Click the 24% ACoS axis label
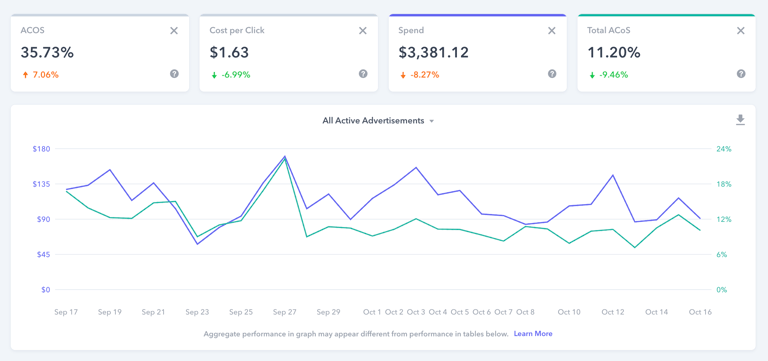 click(723, 149)
